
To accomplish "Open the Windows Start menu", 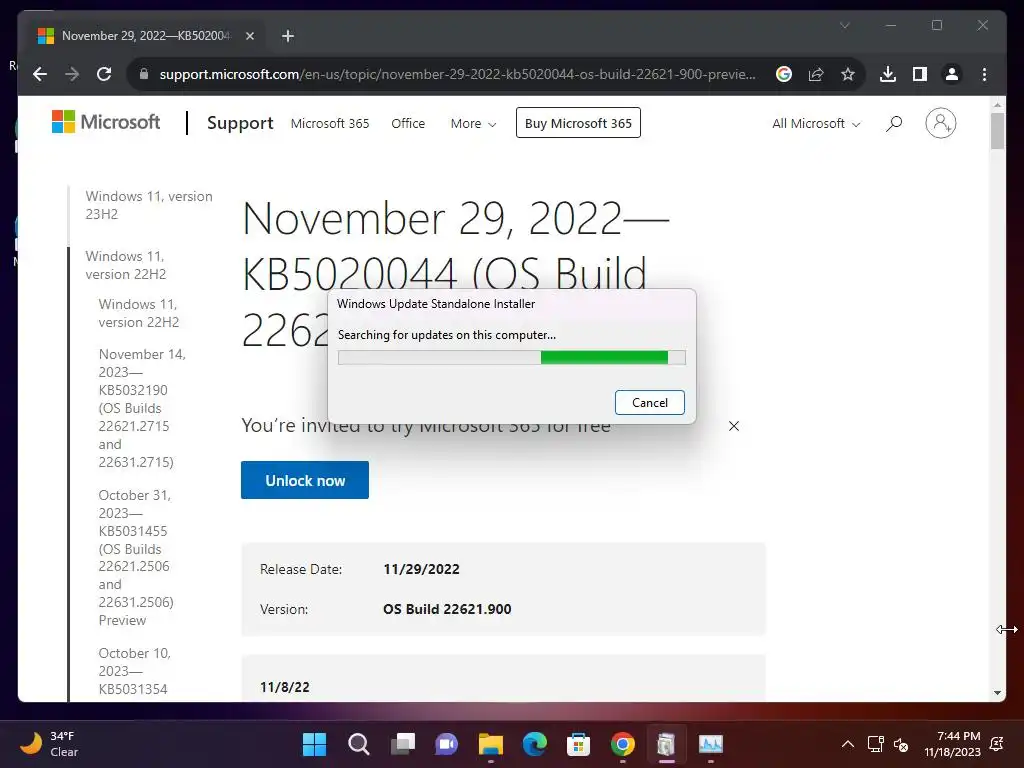I will pos(314,744).
